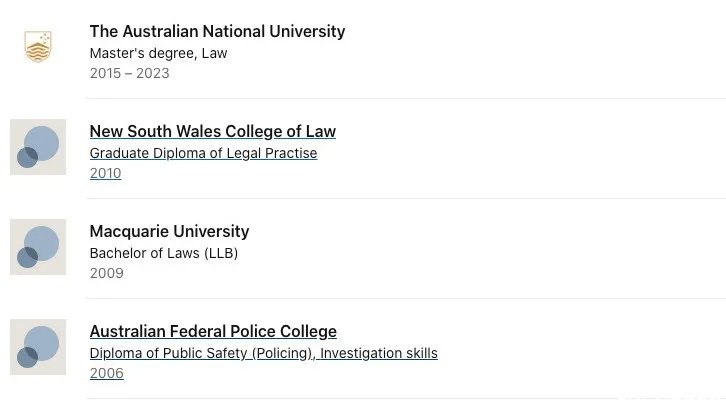Click the blank area right of Macquarie University entry

[486, 250]
